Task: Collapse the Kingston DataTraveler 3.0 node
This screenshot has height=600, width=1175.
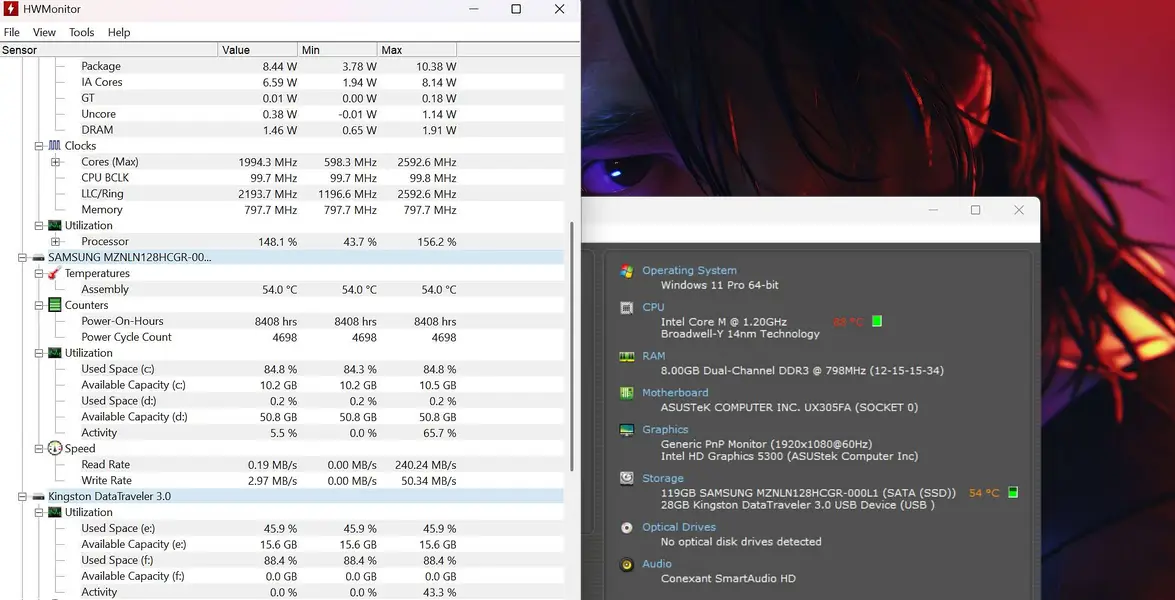Action: point(23,497)
